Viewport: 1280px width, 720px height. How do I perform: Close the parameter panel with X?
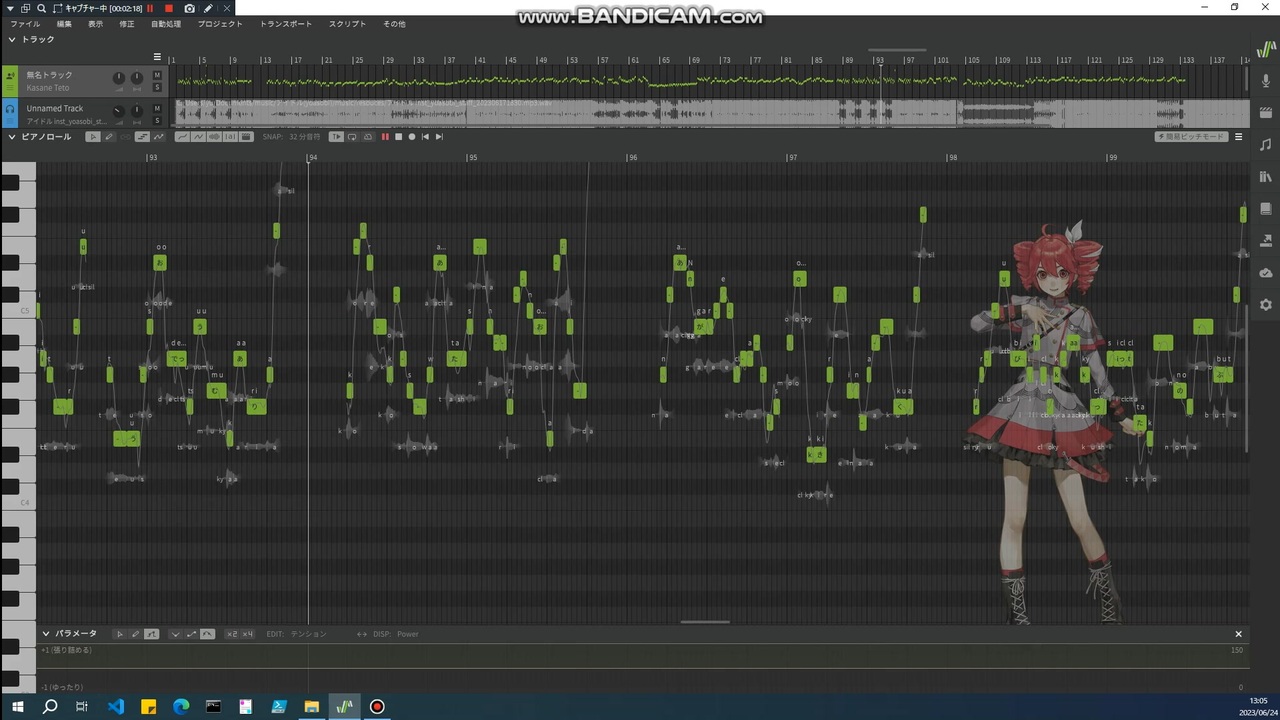(x=1238, y=634)
